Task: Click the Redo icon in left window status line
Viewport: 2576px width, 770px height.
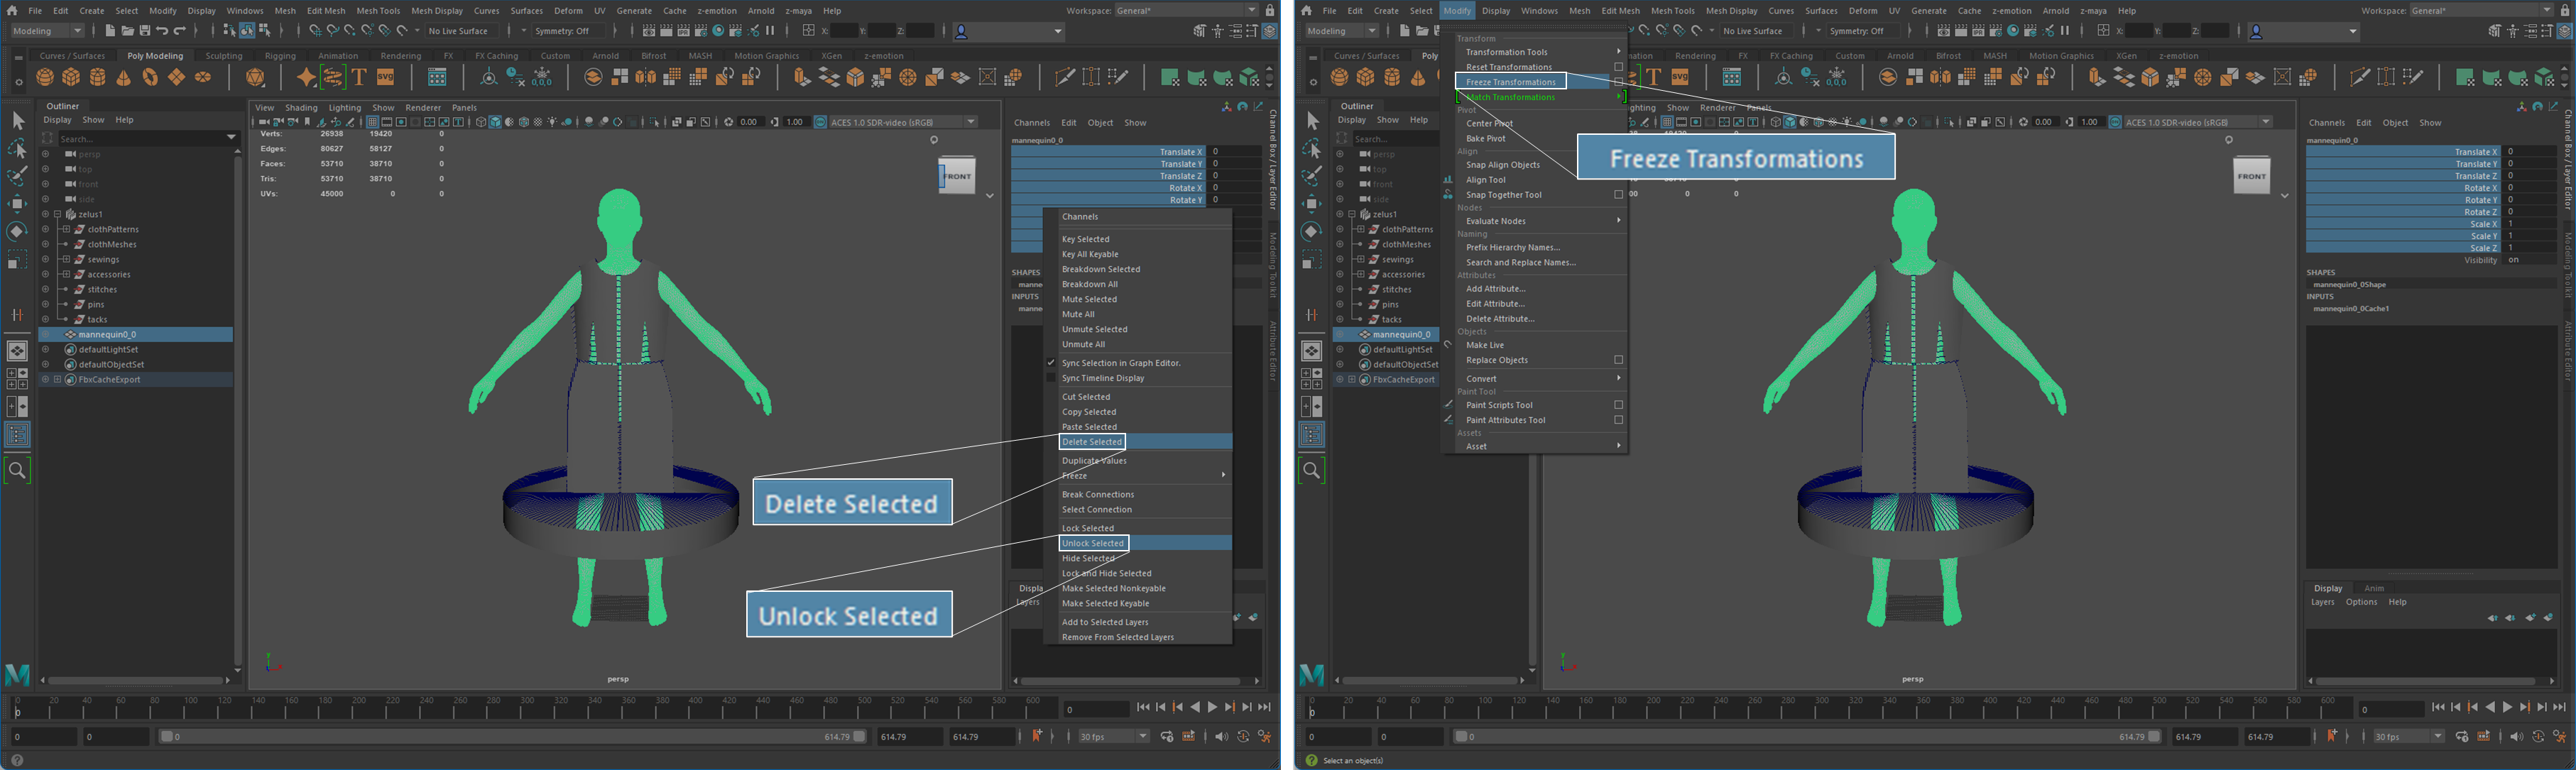Action: (x=180, y=31)
